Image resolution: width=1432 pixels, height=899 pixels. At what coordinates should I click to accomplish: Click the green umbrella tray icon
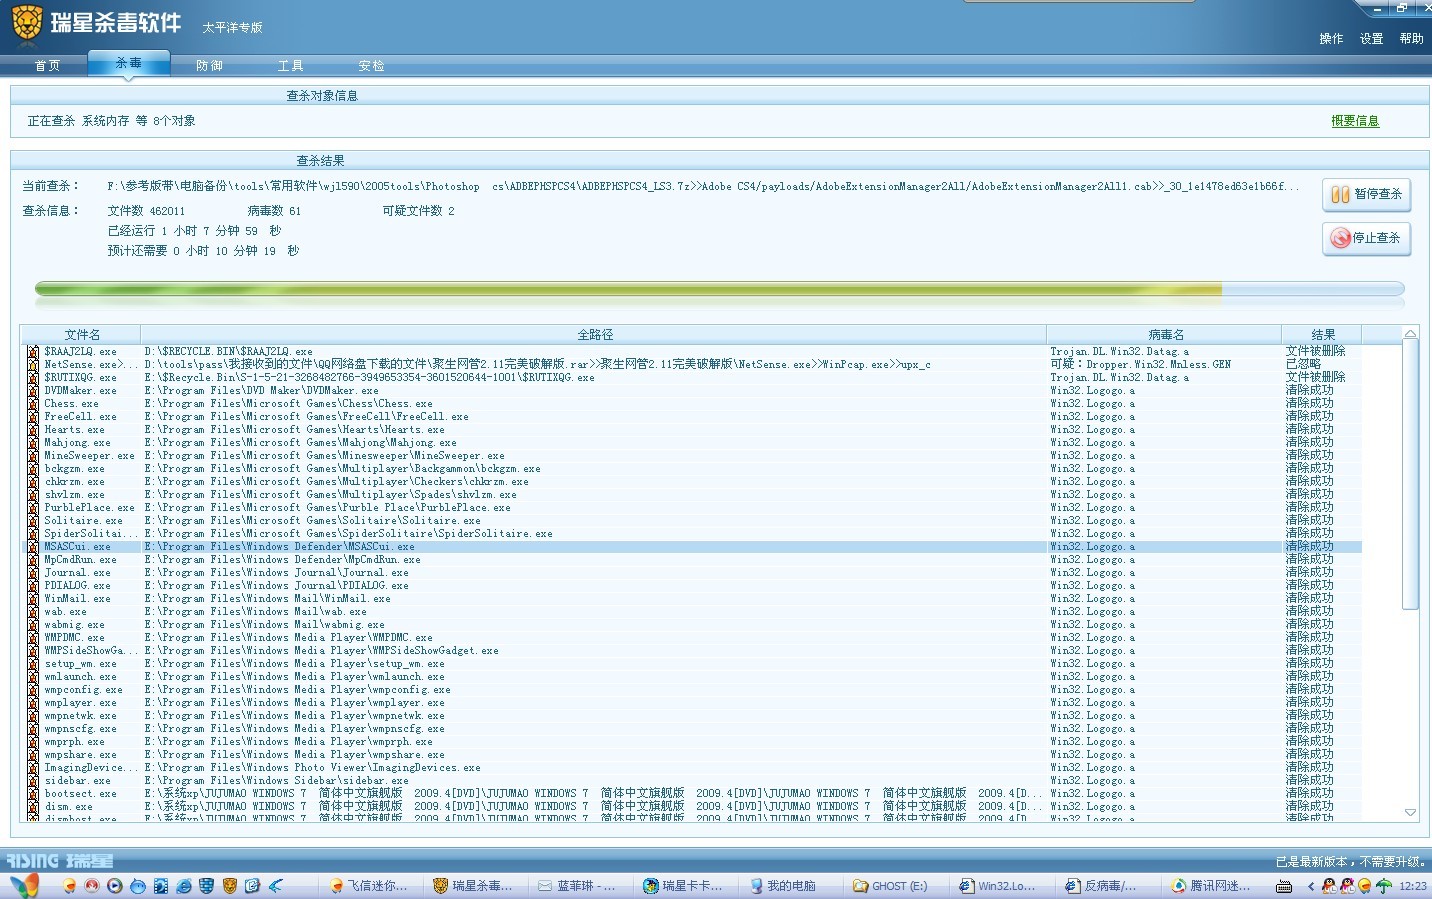tap(1384, 886)
